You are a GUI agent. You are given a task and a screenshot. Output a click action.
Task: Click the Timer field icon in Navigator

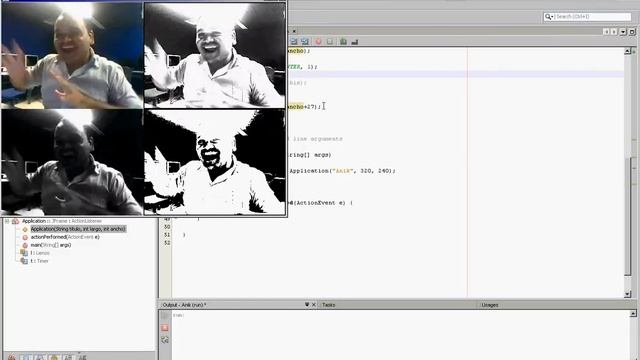coord(24,261)
